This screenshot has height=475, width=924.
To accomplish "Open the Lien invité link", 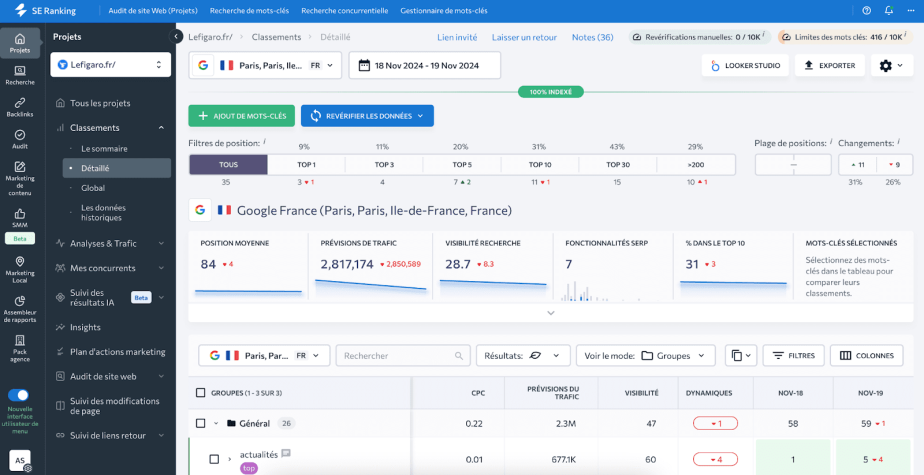I will click(457, 37).
